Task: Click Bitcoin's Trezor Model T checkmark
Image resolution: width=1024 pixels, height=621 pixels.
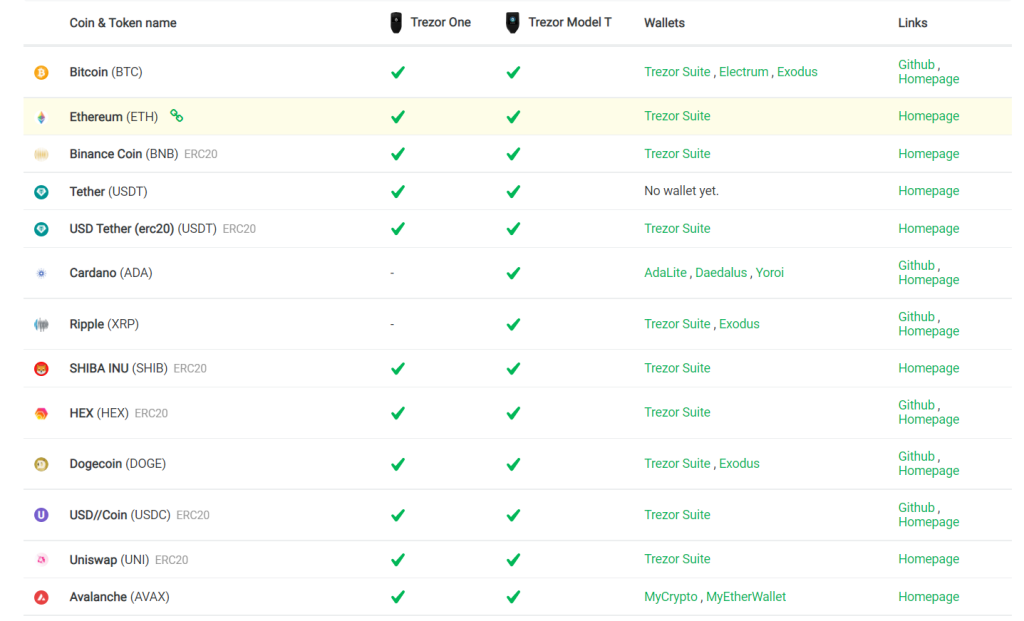Action: click(x=513, y=72)
